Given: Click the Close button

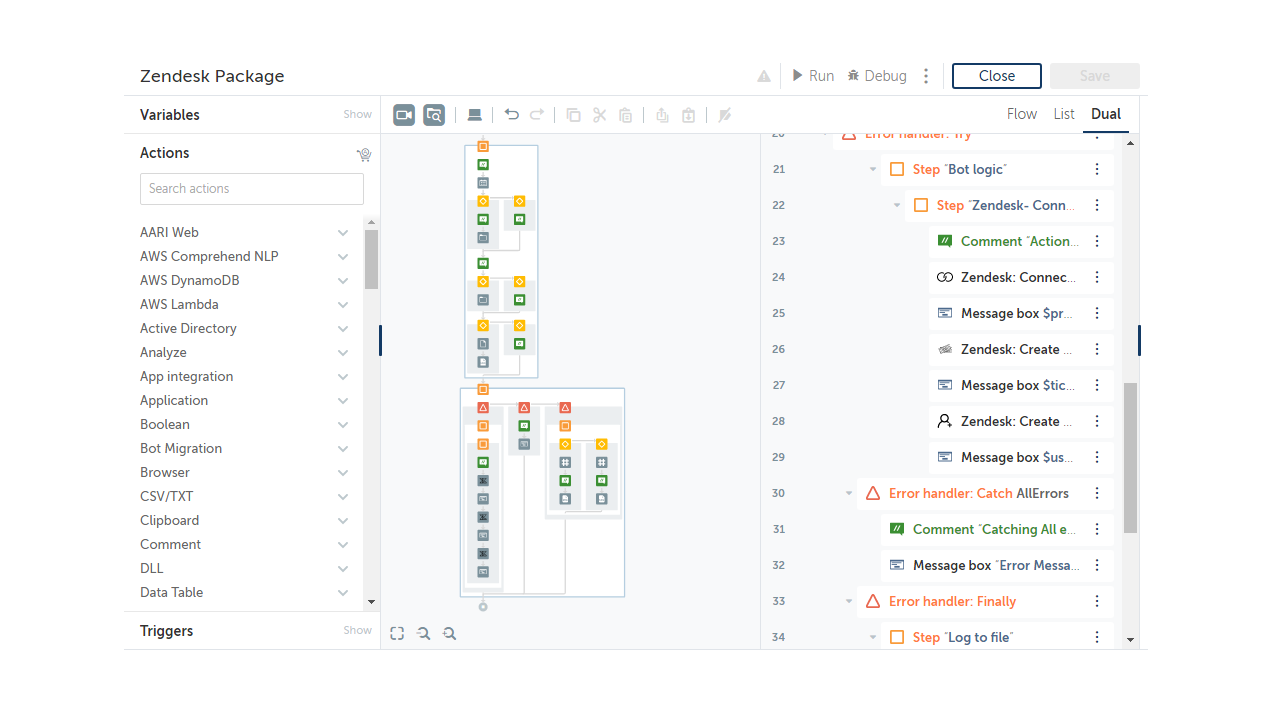Looking at the screenshot, I should [997, 76].
